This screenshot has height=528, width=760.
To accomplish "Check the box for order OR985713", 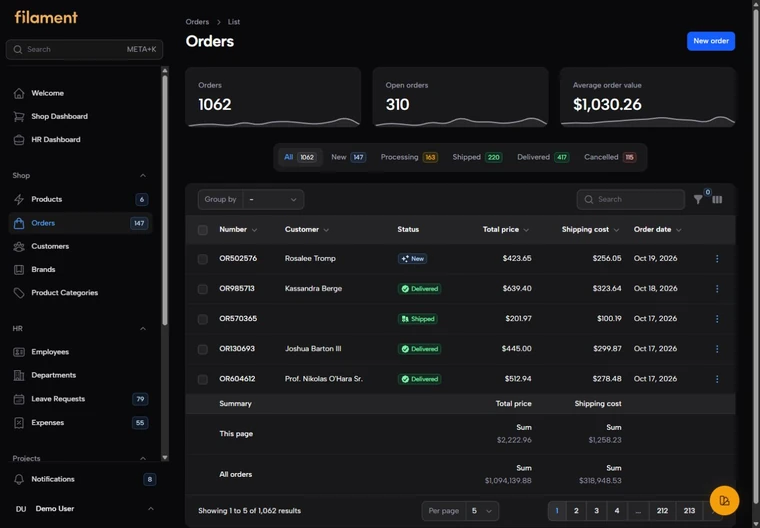I will click(x=203, y=289).
